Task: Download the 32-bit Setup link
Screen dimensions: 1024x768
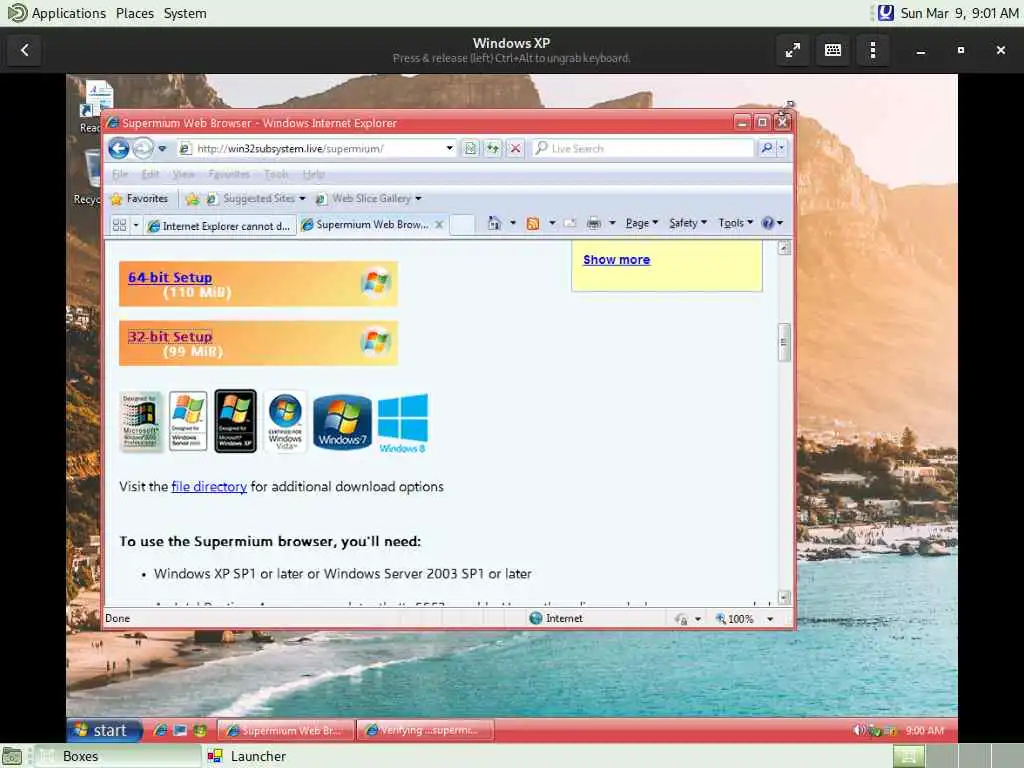Action: pyautogui.click(x=170, y=337)
